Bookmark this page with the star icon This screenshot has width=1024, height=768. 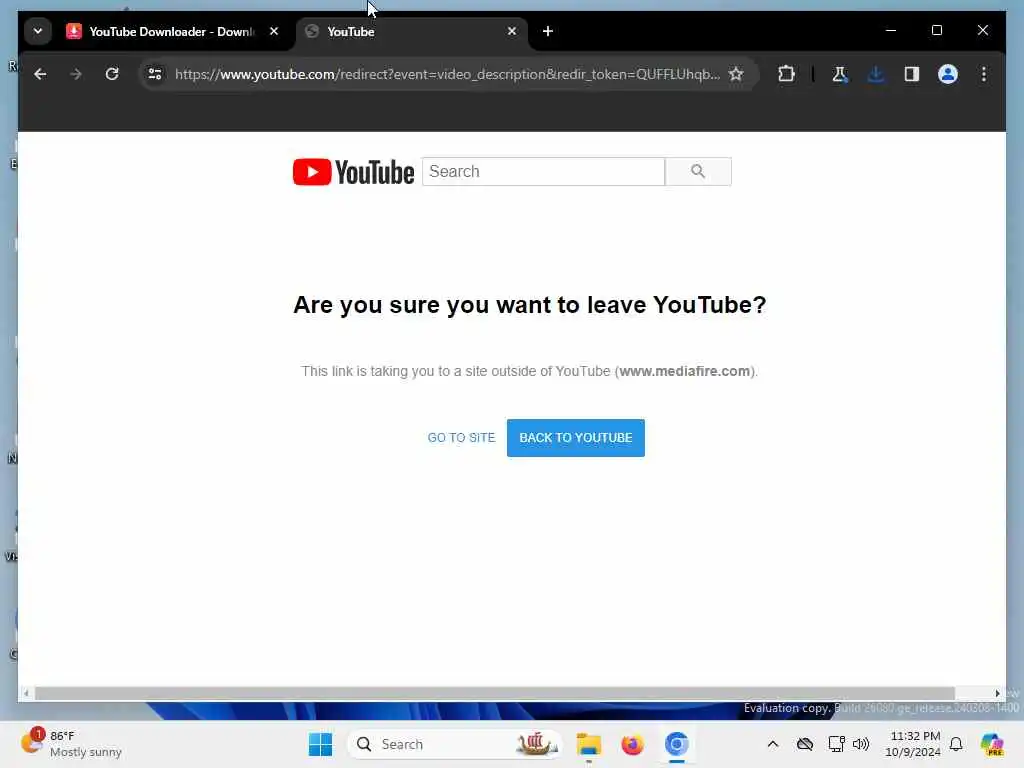click(x=736, y=74)
